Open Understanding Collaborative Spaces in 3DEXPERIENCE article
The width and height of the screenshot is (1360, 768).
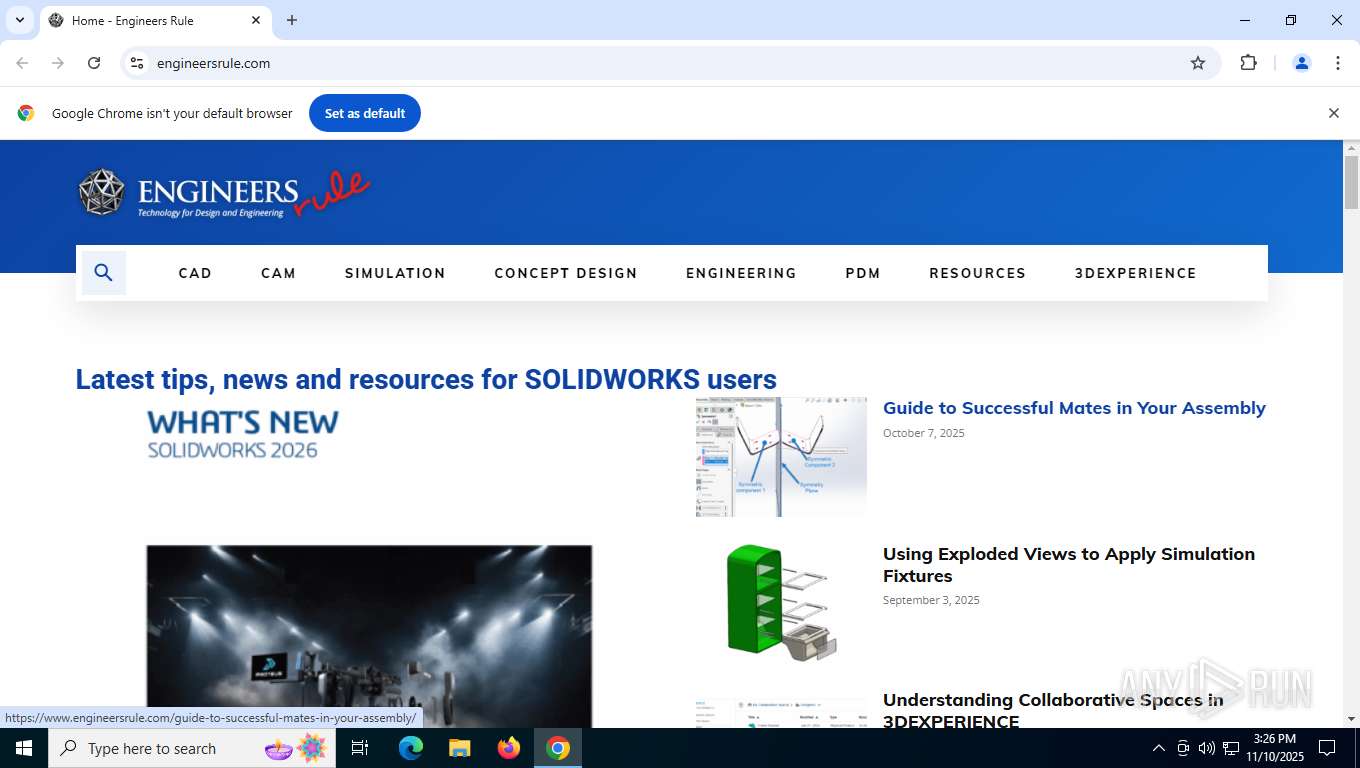tap(1053, 710)
